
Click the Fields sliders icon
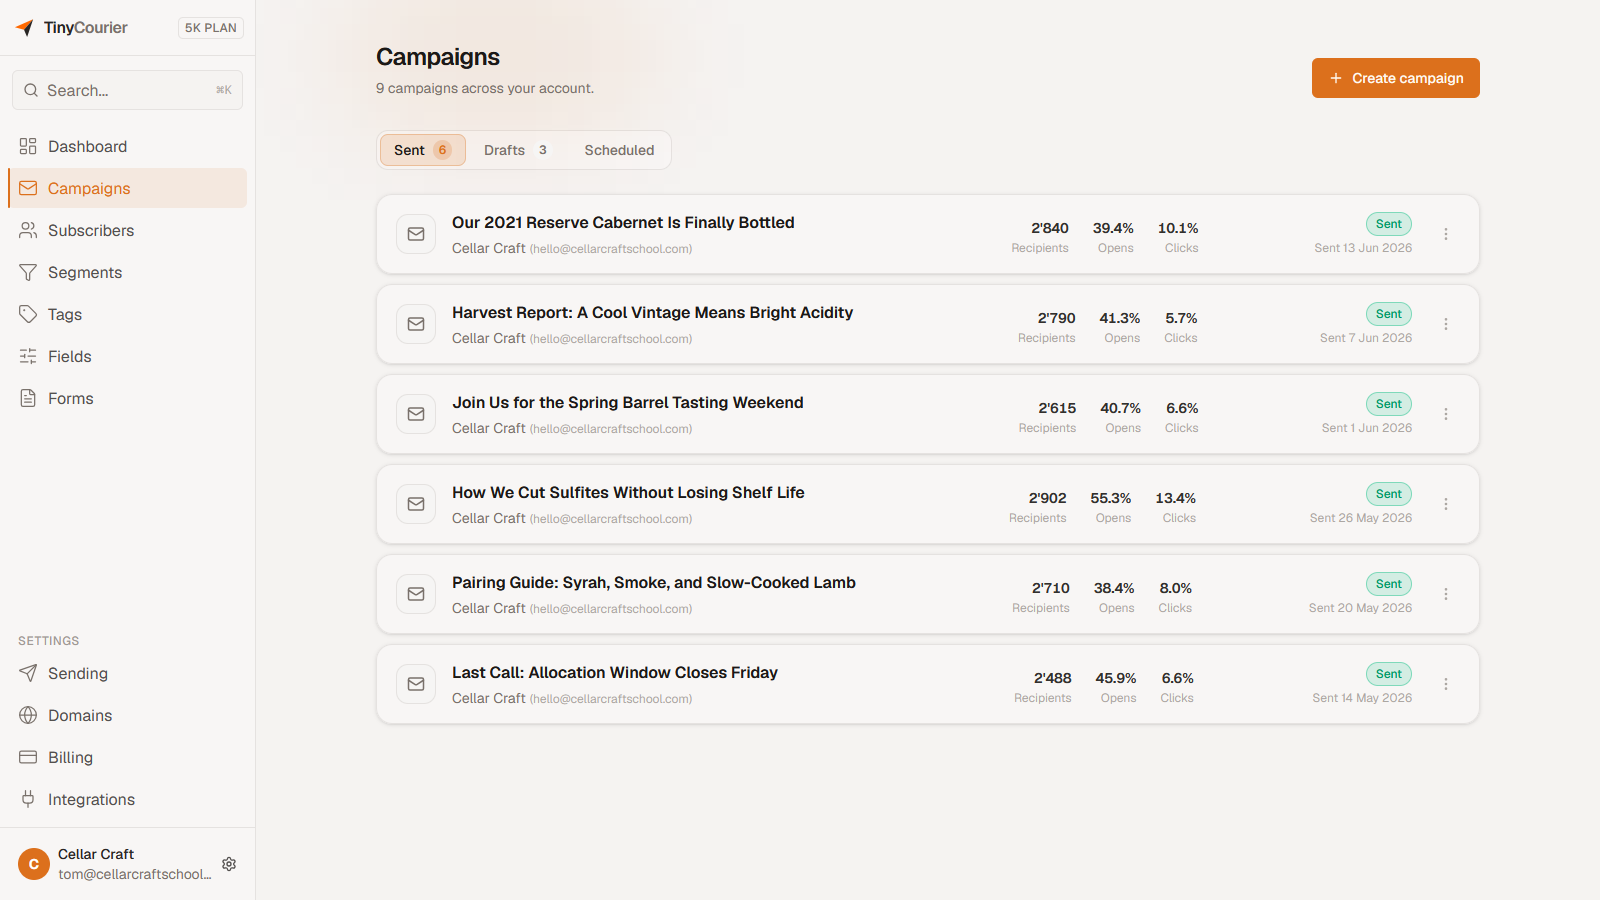point(28,356)
